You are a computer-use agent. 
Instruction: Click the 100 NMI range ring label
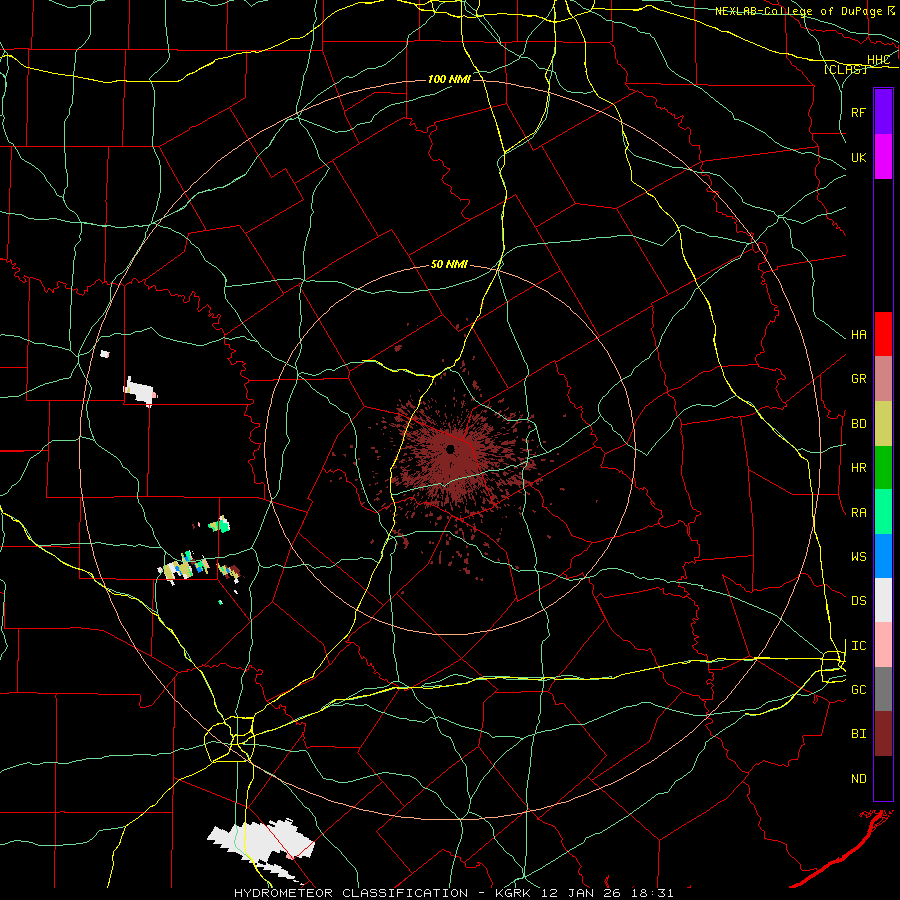tap(449, 79)
